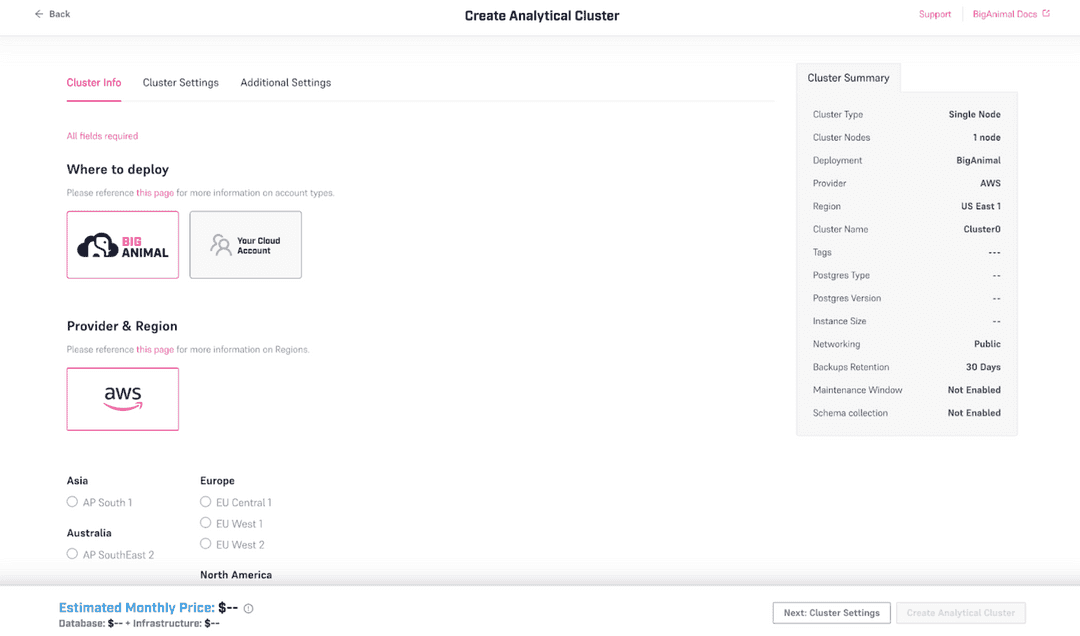This screenshot has height=636, width=1080.
Task: Click the price info icon
Action: click(x=249, y=608)
